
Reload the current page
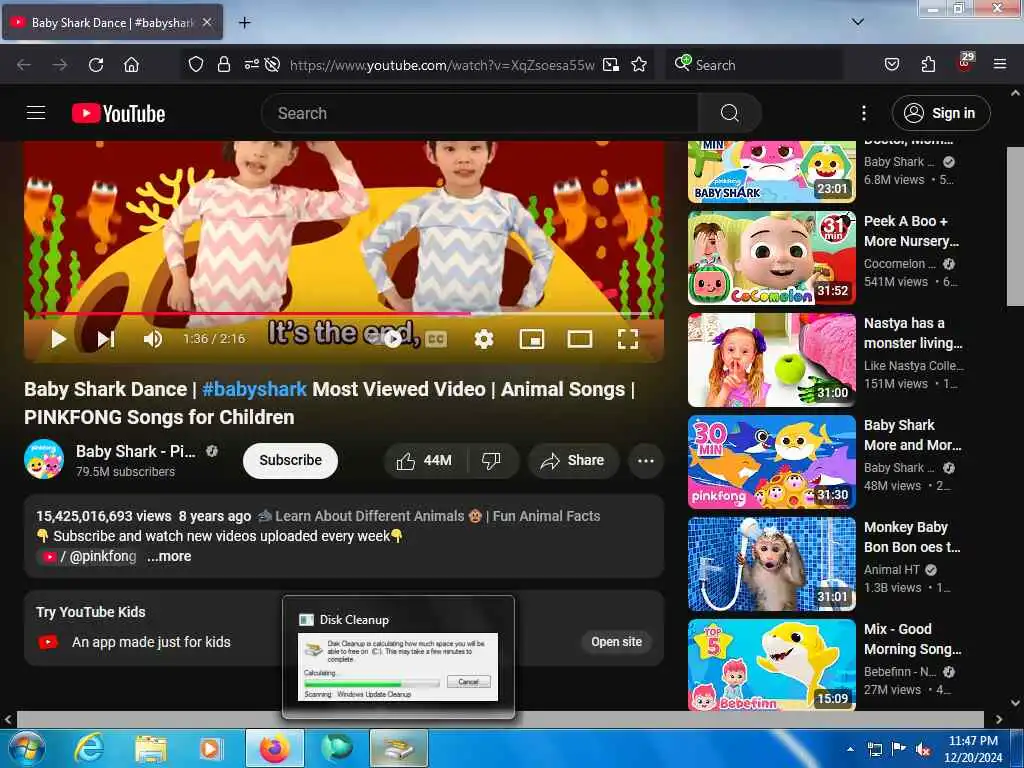(x=96, y=65)
